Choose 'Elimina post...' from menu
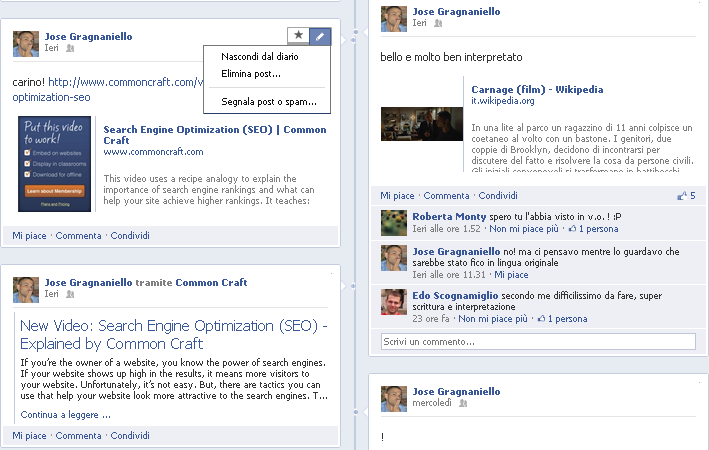Screen dimensions: 709x450 250,74
